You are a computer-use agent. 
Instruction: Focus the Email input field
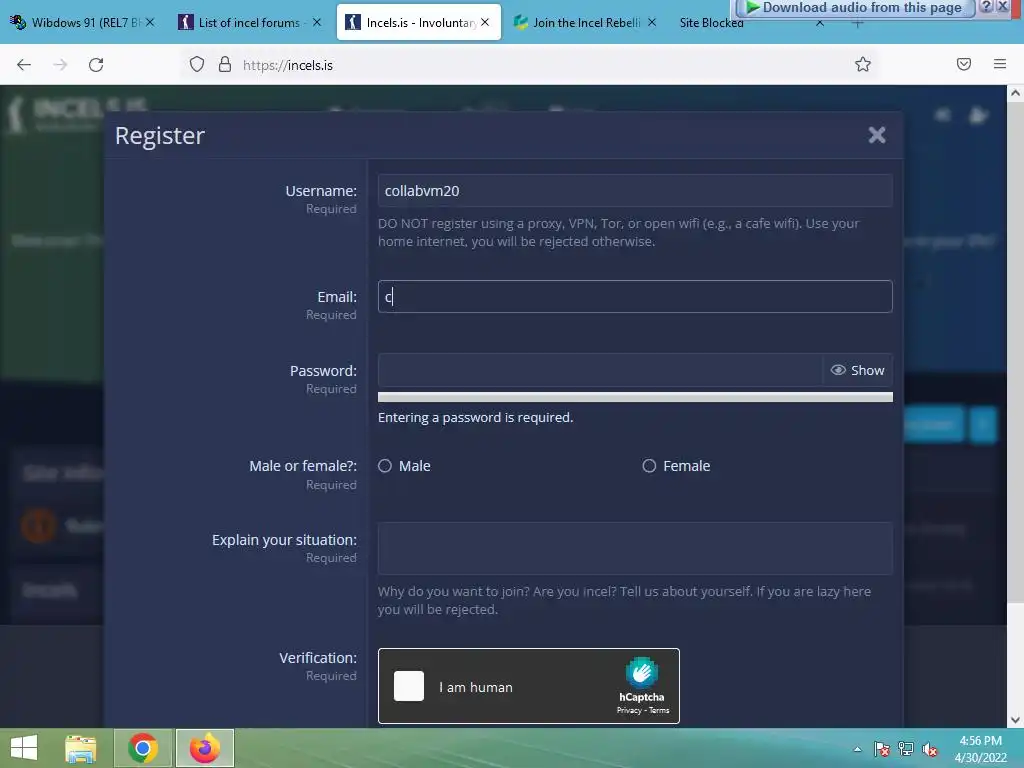[x=635, y=297]
